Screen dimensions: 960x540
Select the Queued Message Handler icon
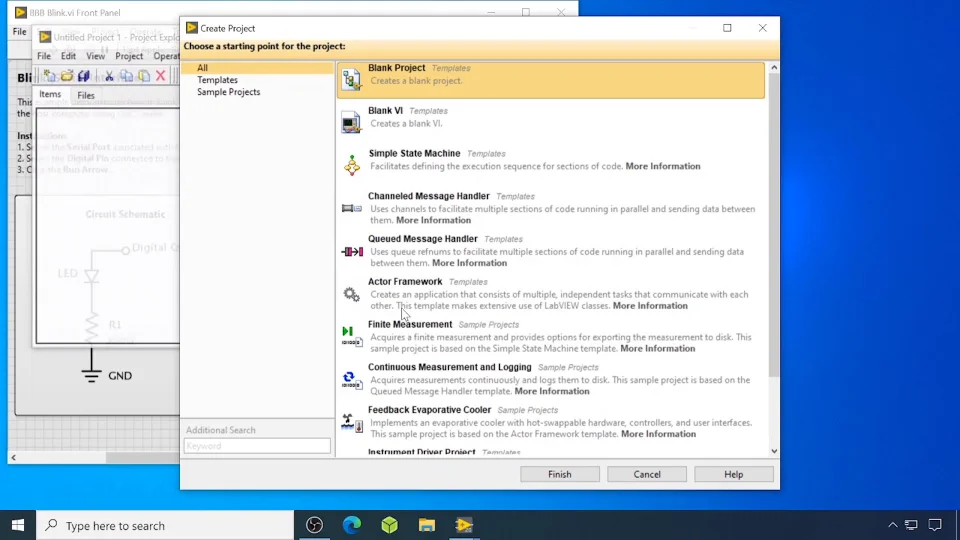tap(352, 251)
